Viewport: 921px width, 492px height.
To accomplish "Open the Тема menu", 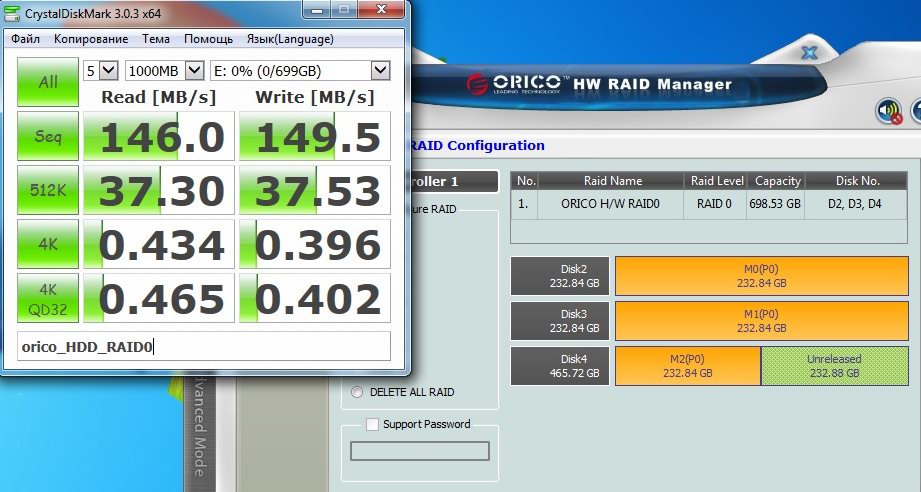I will click(x=156, y=39).
